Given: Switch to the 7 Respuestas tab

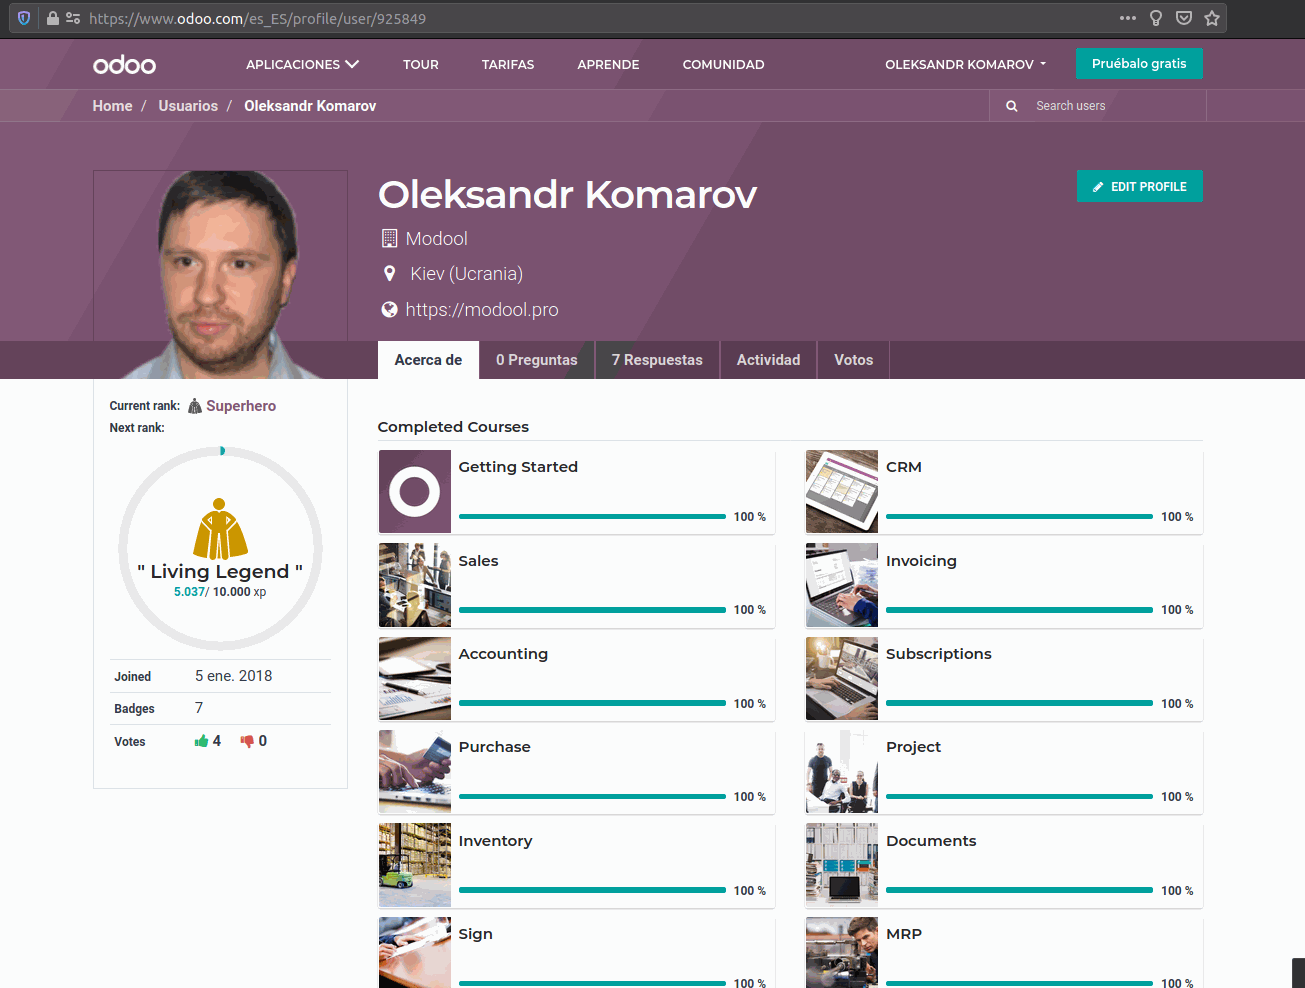Looking at the screenshot, I should point(657,360).
